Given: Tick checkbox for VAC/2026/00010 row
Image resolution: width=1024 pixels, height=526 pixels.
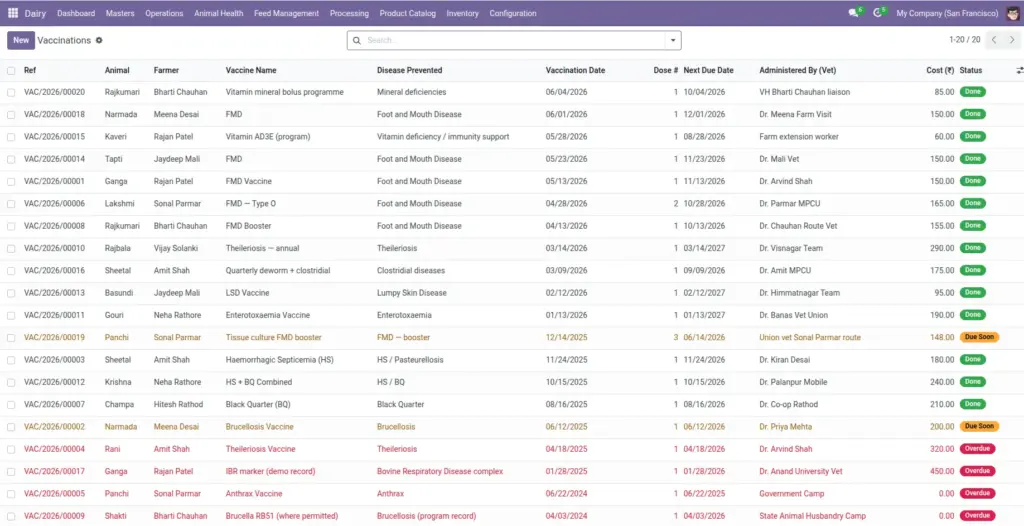Looking at the screenshot, I should click(11, 249).
